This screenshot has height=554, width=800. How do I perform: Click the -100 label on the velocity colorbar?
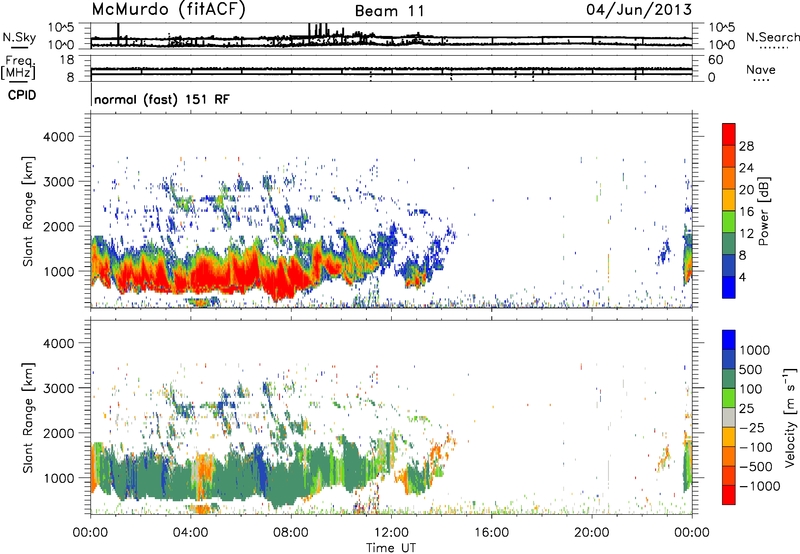756,447
